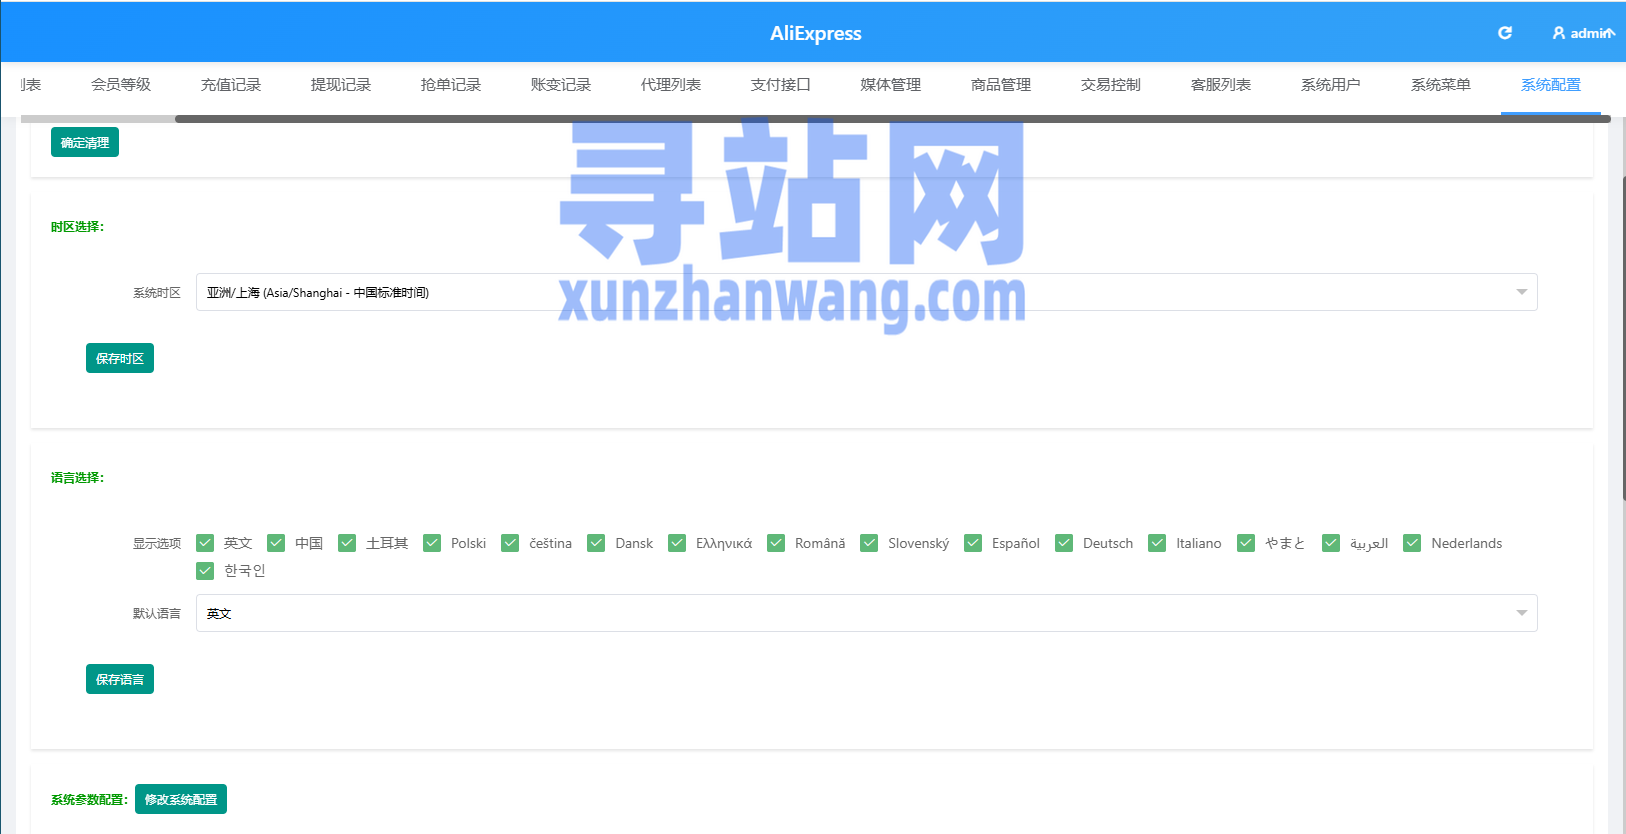Screen dimensions: 1626x834
Task: Click the horizontal tab scrollbar
Action: coord(892,119)
